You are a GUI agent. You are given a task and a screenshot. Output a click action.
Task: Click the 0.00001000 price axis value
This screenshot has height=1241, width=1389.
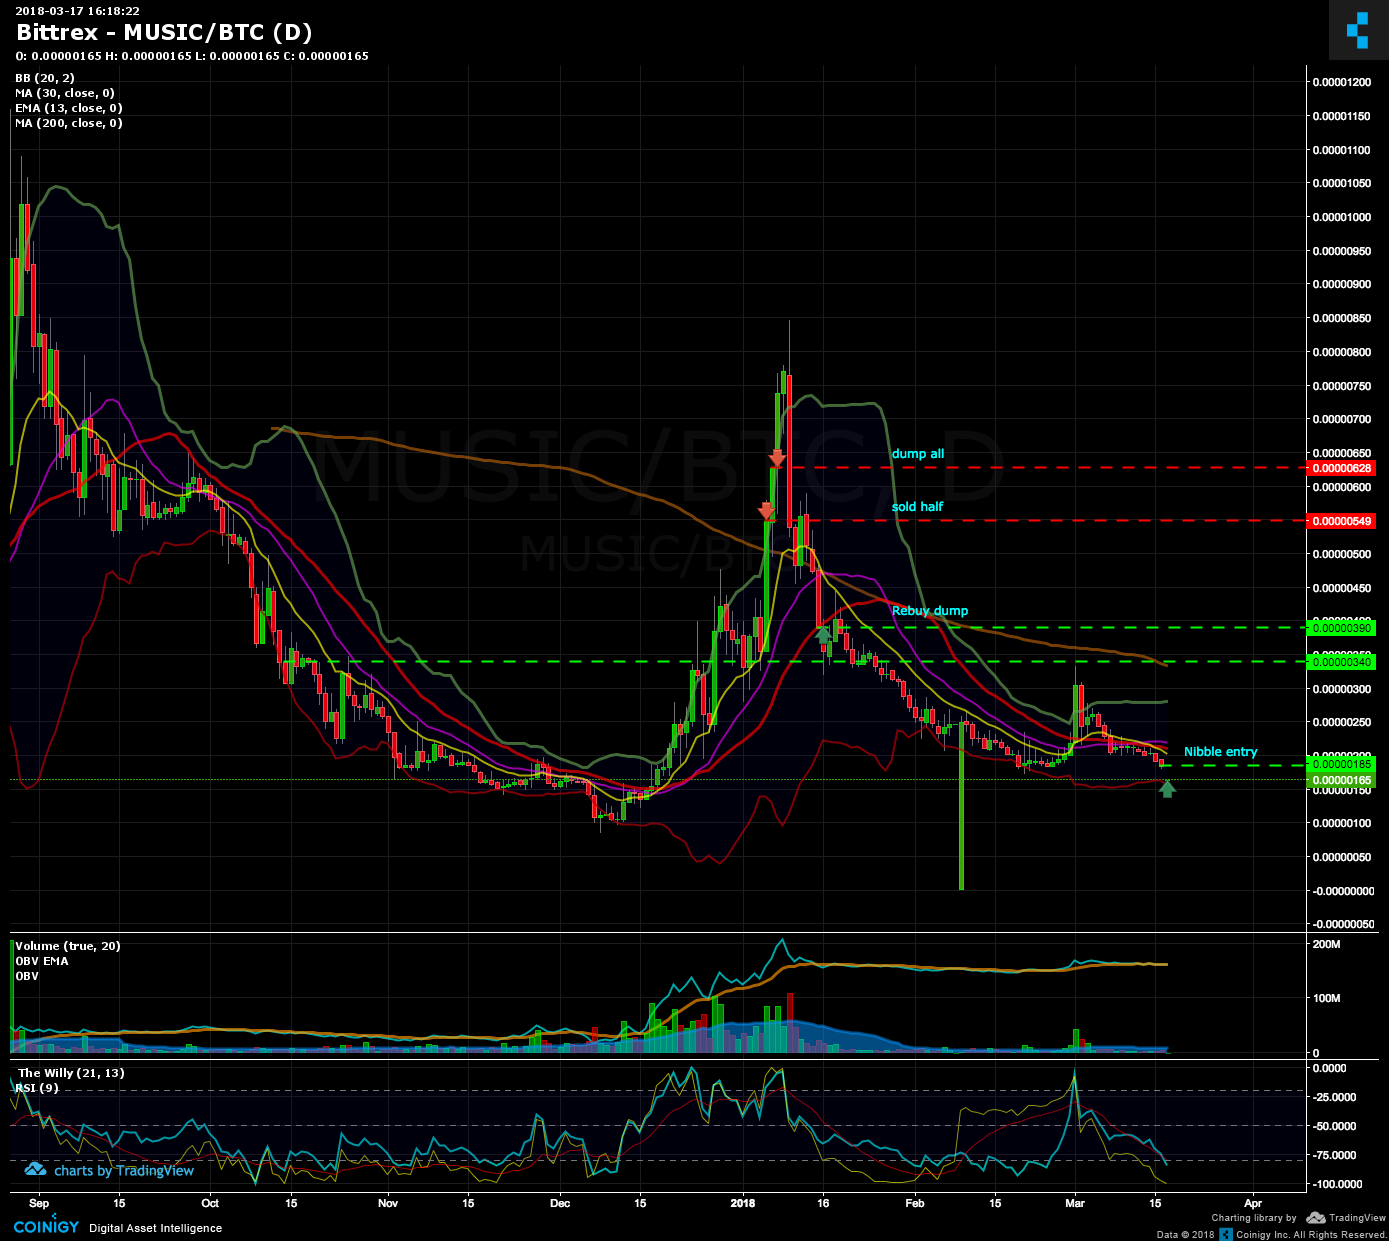(1342, 217)
